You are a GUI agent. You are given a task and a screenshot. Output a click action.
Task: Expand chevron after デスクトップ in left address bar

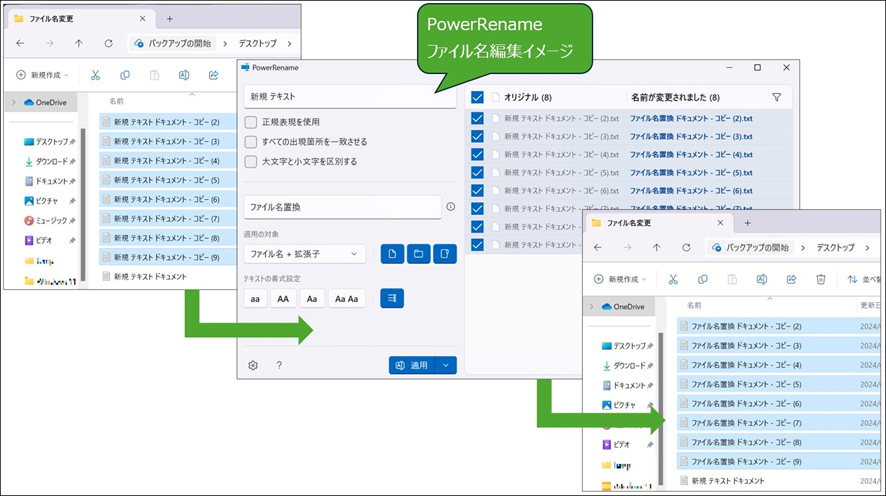[x=289, y=43]
